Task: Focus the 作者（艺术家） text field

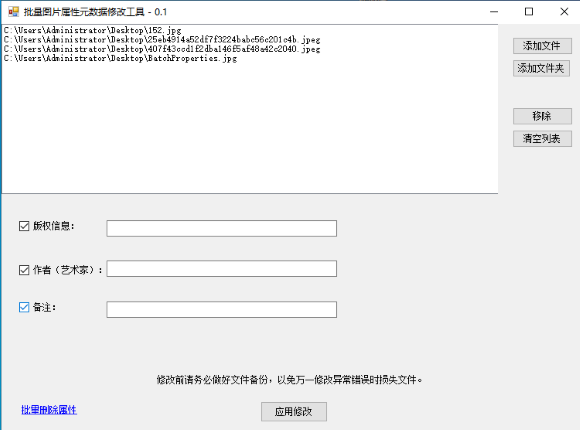Action: coord(222,269)
